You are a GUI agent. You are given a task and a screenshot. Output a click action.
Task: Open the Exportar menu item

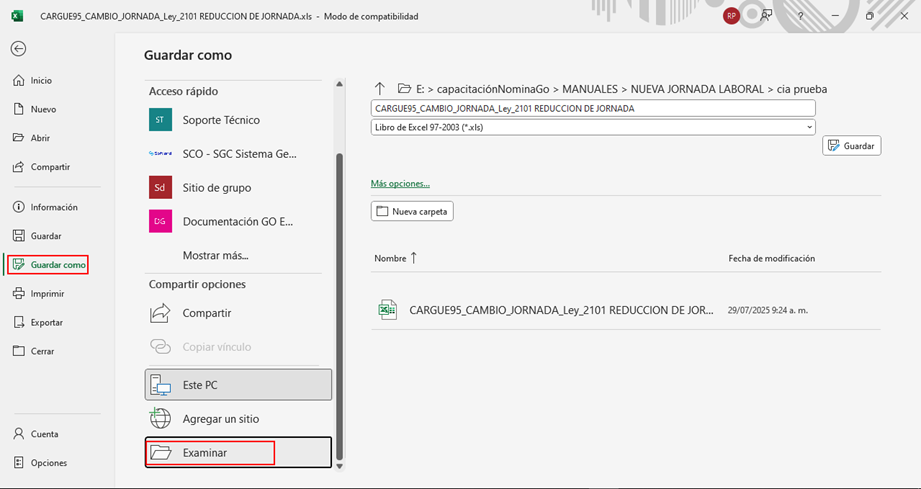(46, 322)
